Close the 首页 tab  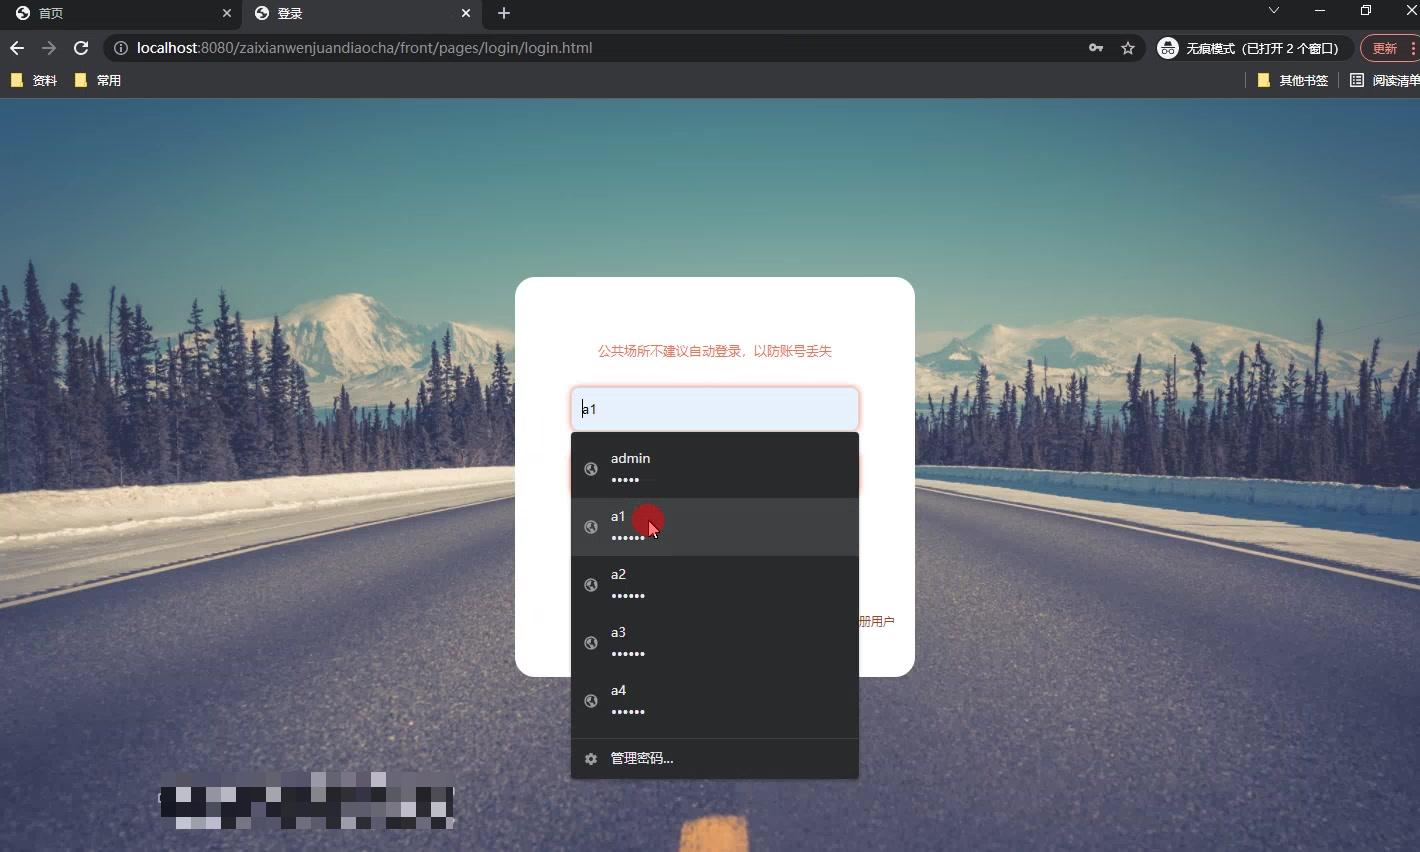point(227,13)
